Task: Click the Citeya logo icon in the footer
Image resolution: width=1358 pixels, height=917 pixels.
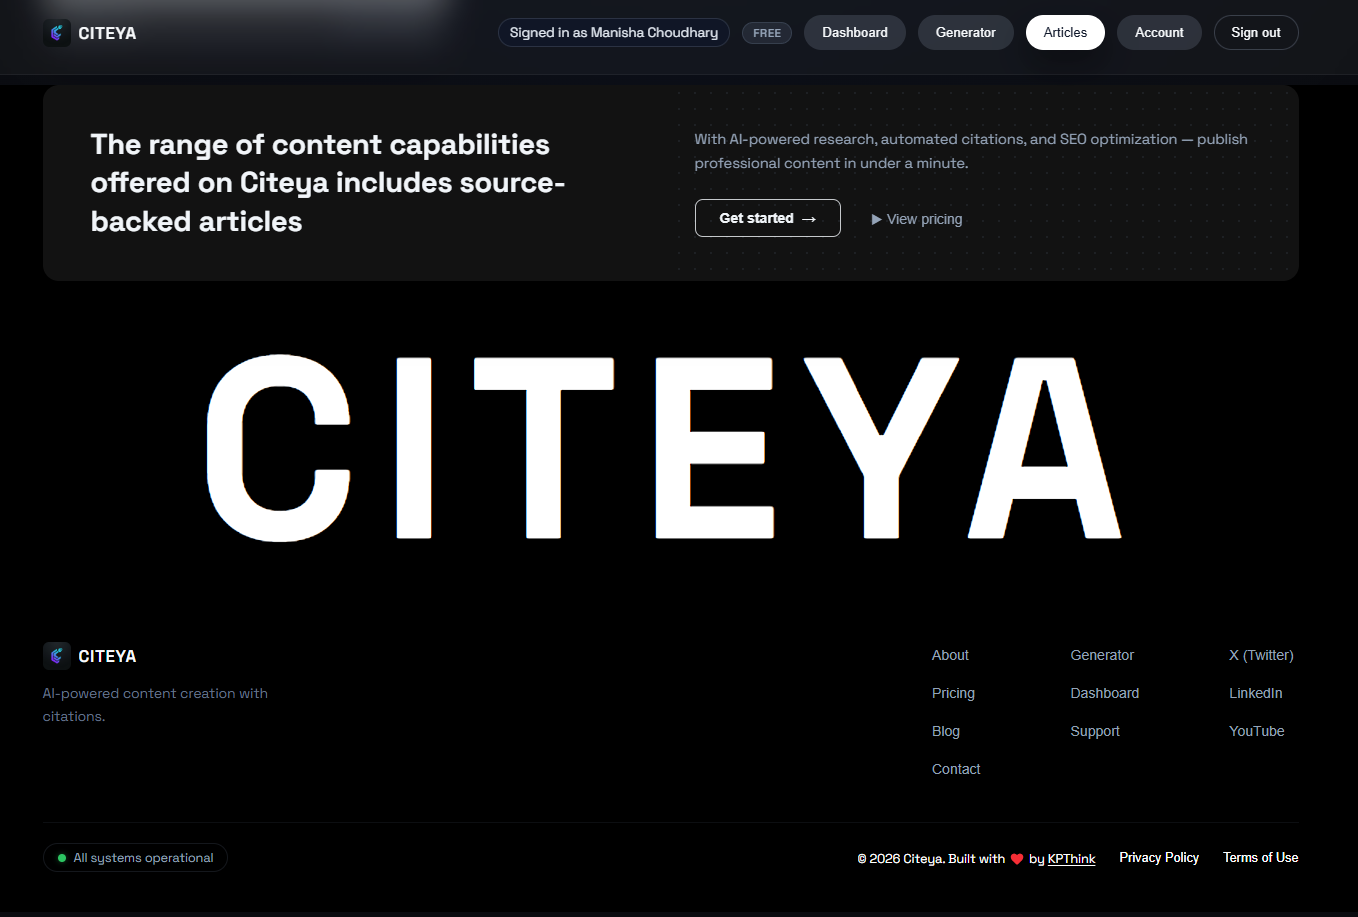Action: (57, 655)
